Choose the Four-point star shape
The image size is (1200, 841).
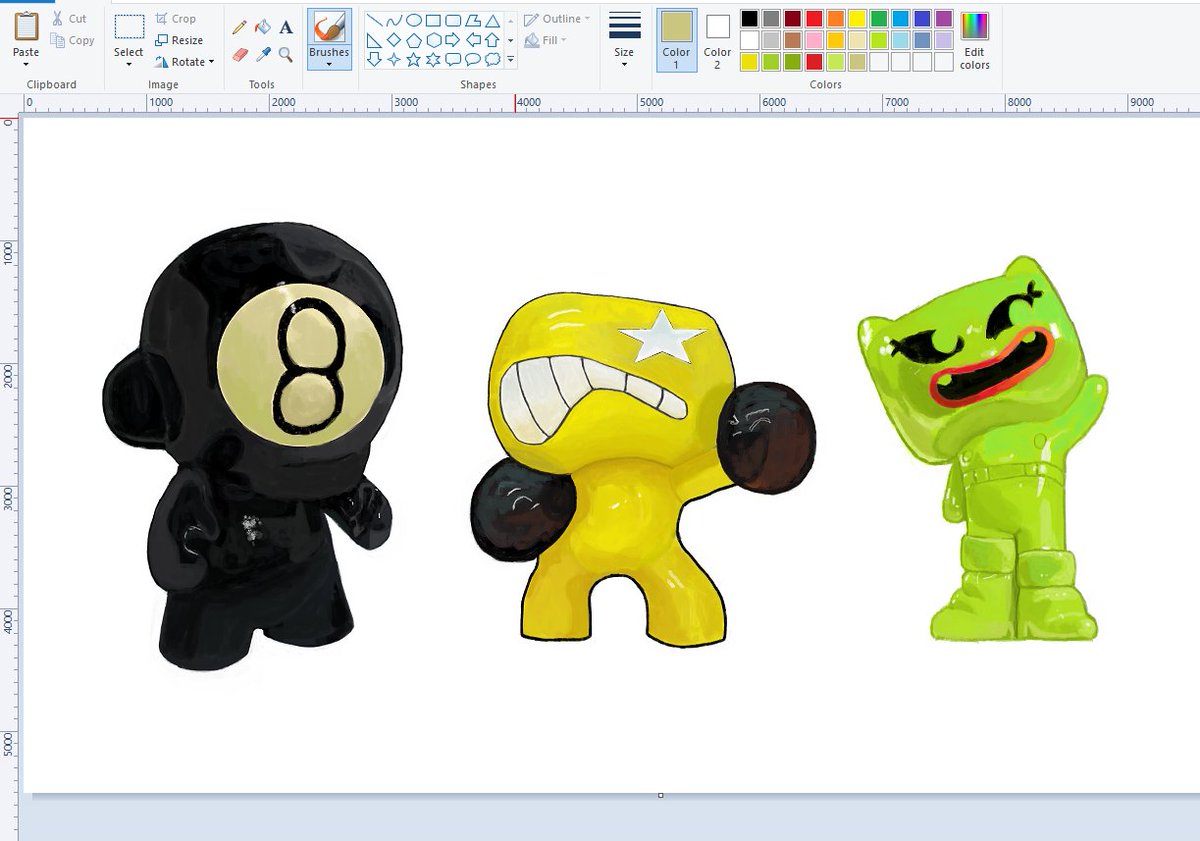click(x=394, y=59)
